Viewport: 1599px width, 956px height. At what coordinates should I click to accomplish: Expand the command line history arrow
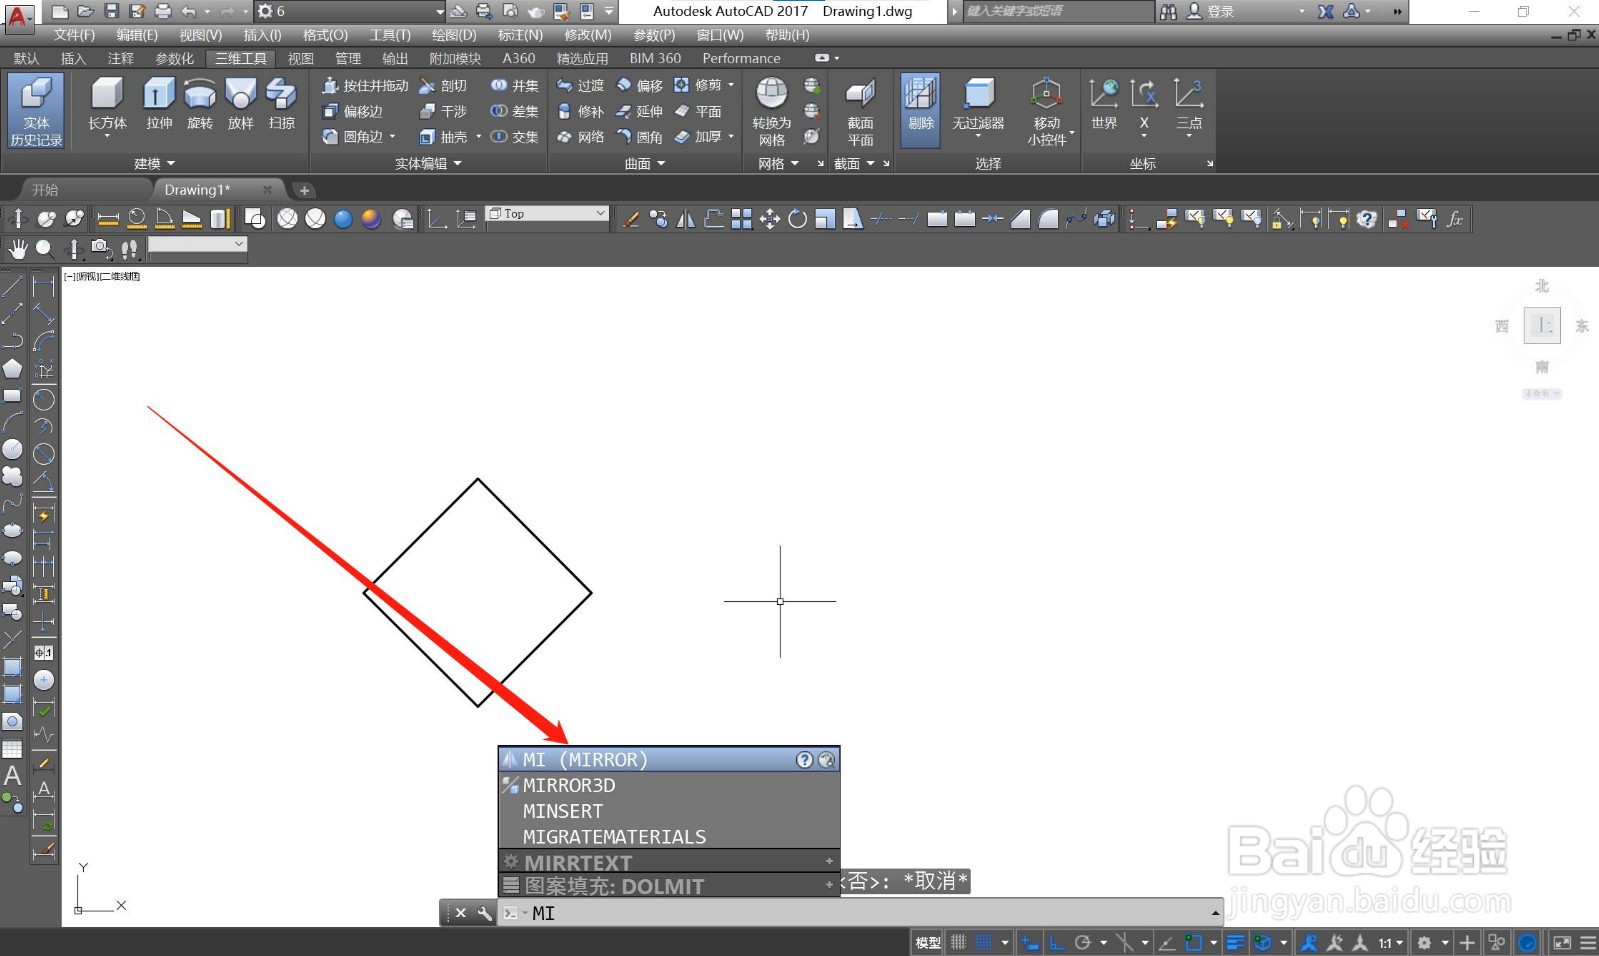[x=1215, y=913]
